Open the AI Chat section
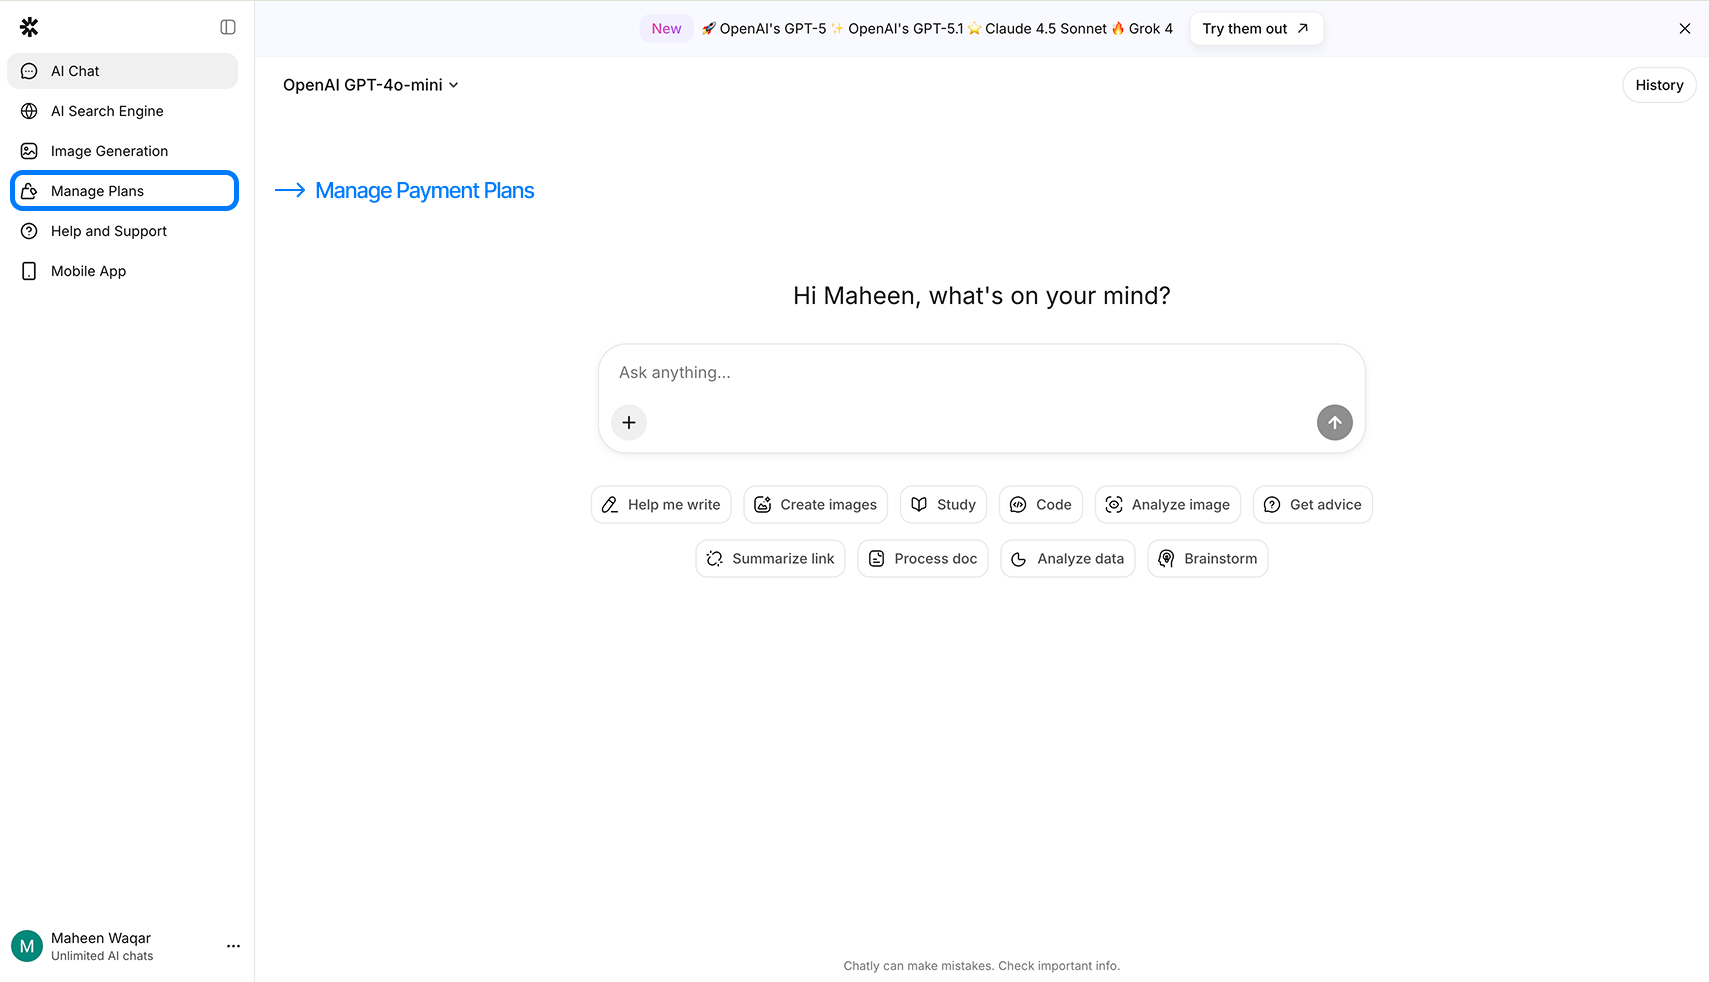1709x982 pixels. click(123, 71)
